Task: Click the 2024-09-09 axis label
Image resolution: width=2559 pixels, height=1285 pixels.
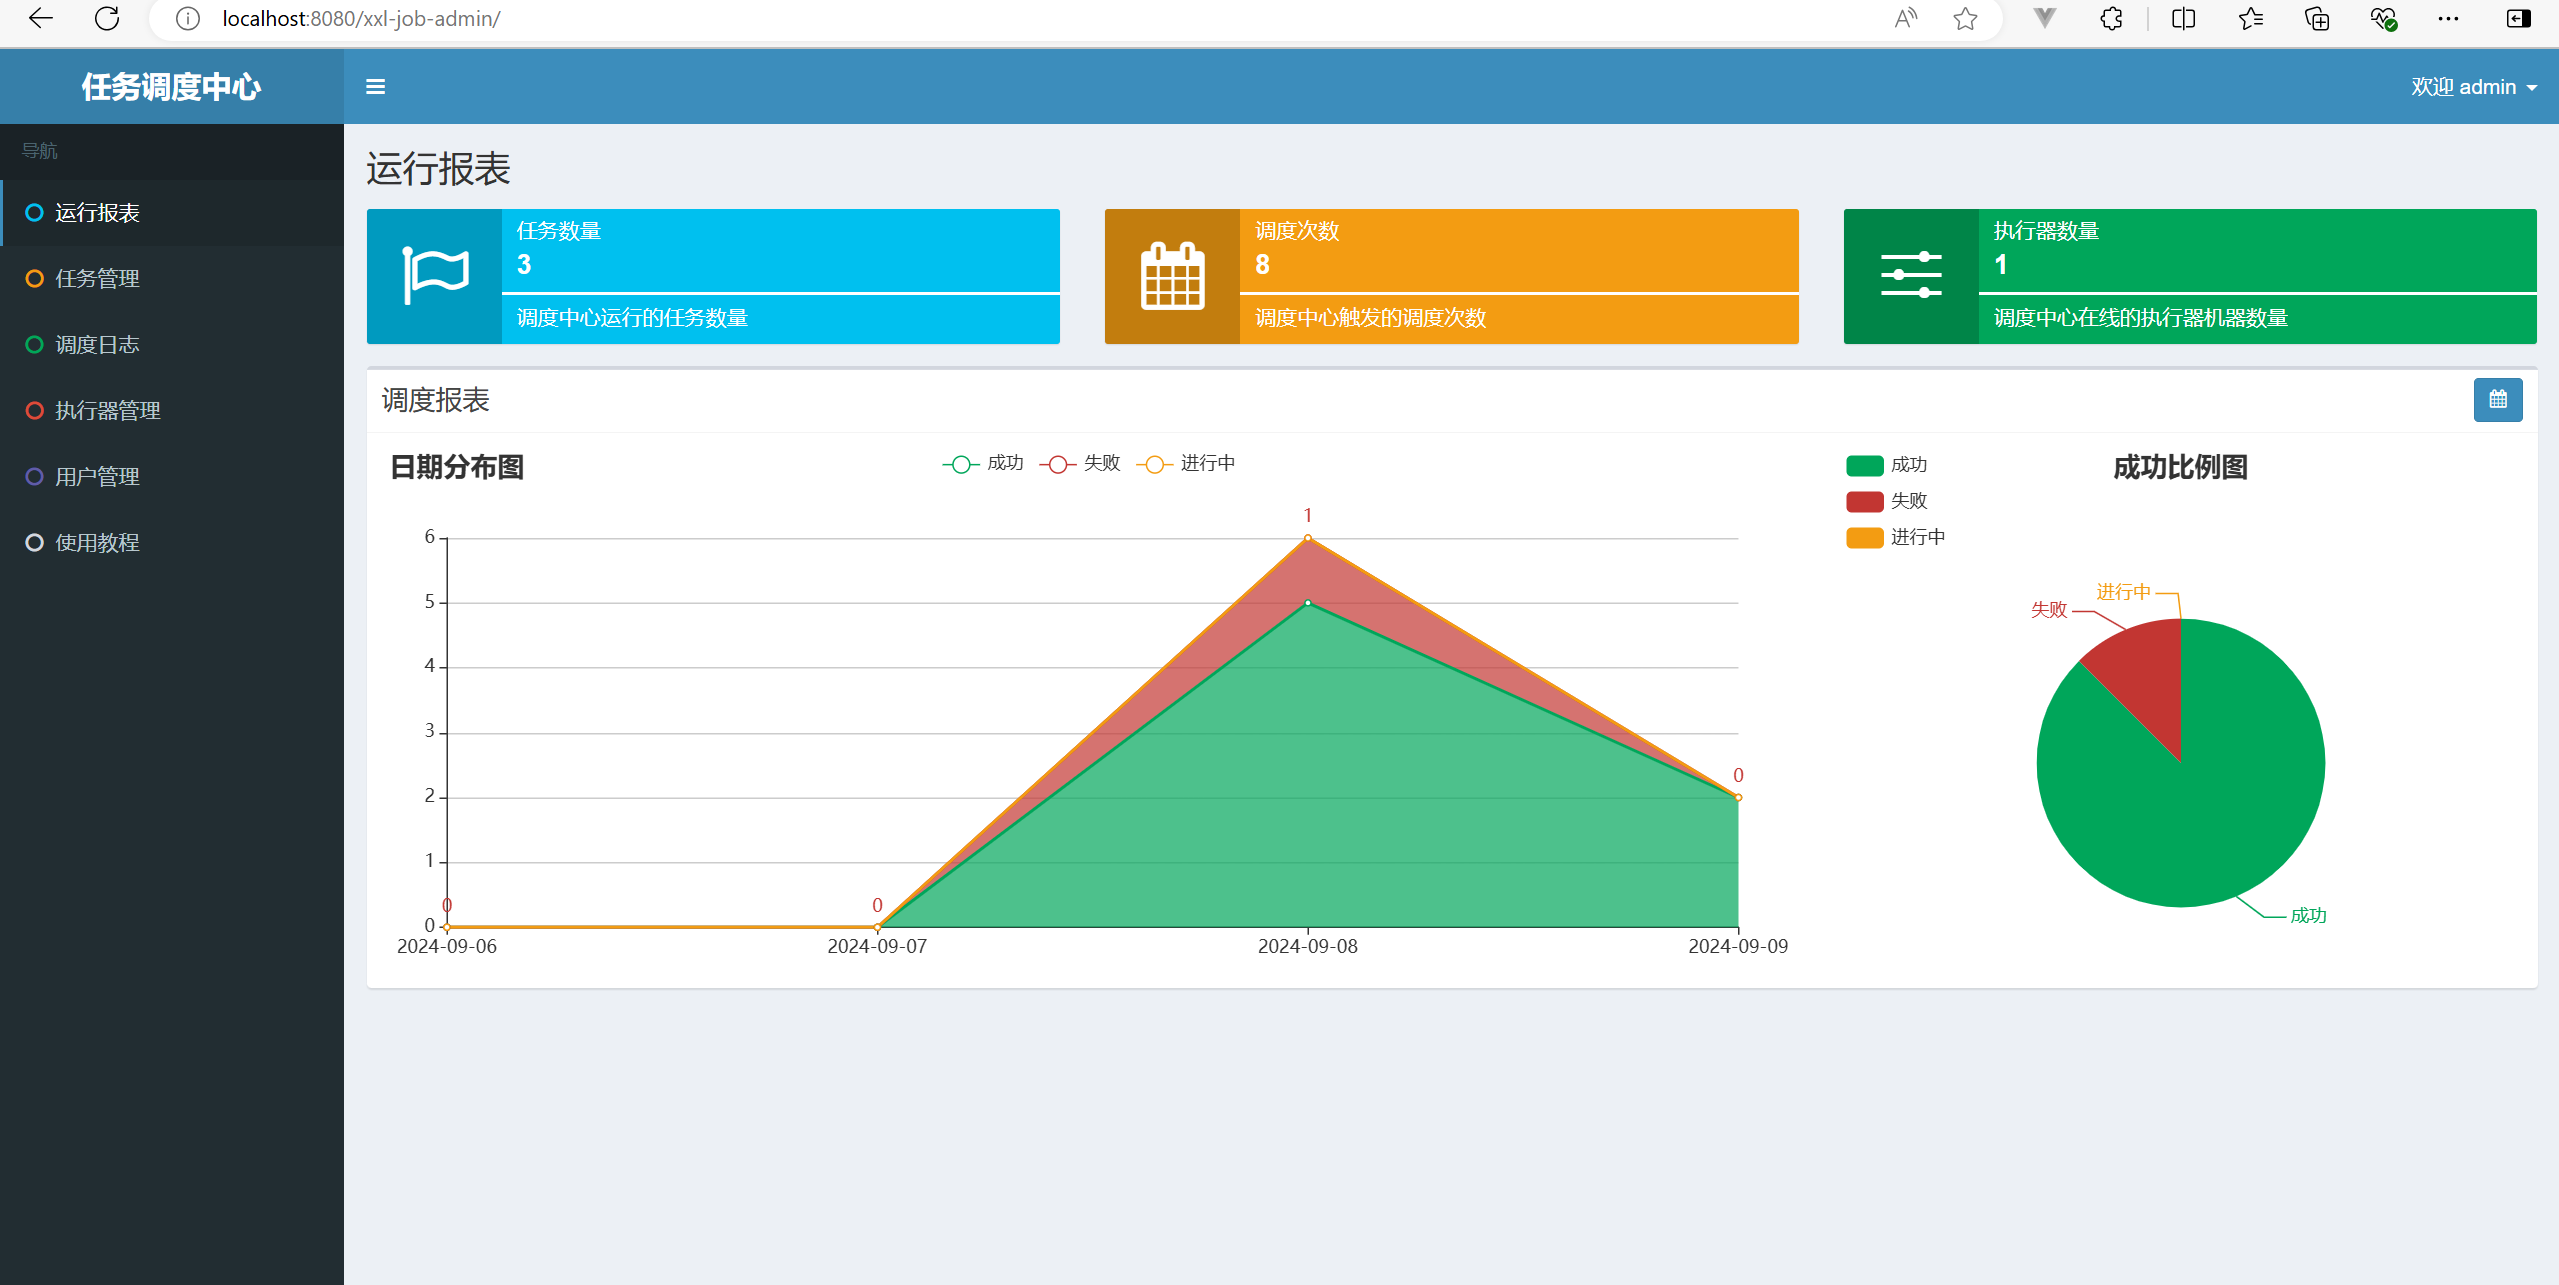Action: [x=1738, y=946]
